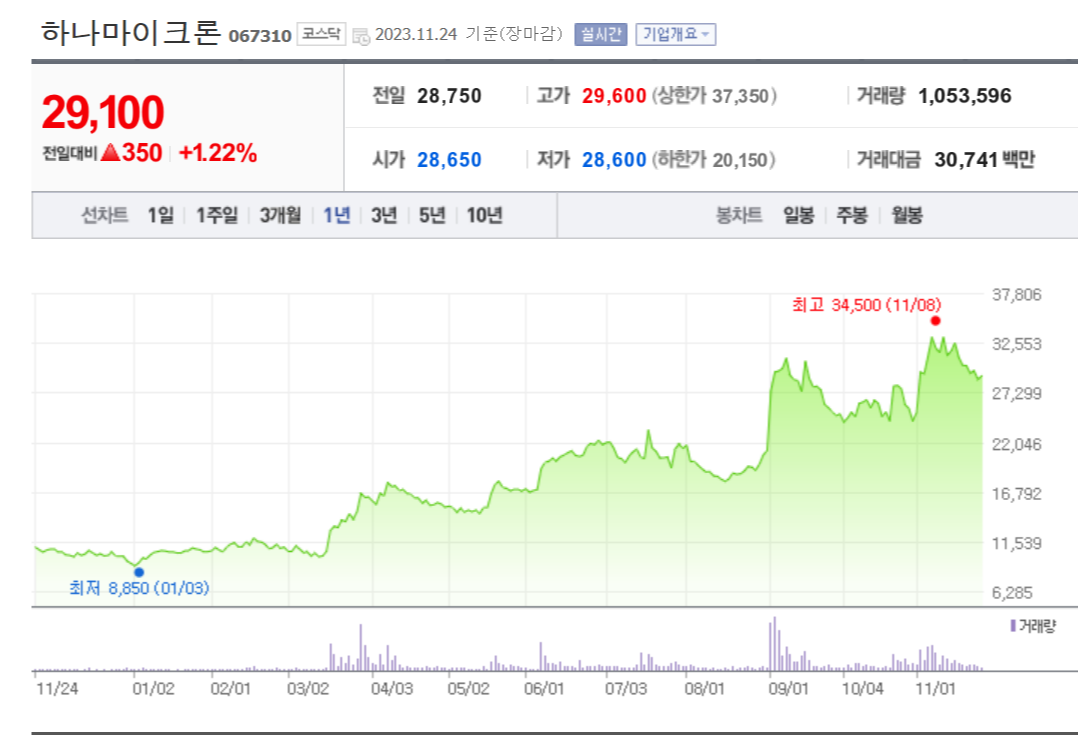Switch to the 일봉 candle chart
1078x735 pixels.
point(799,216)
